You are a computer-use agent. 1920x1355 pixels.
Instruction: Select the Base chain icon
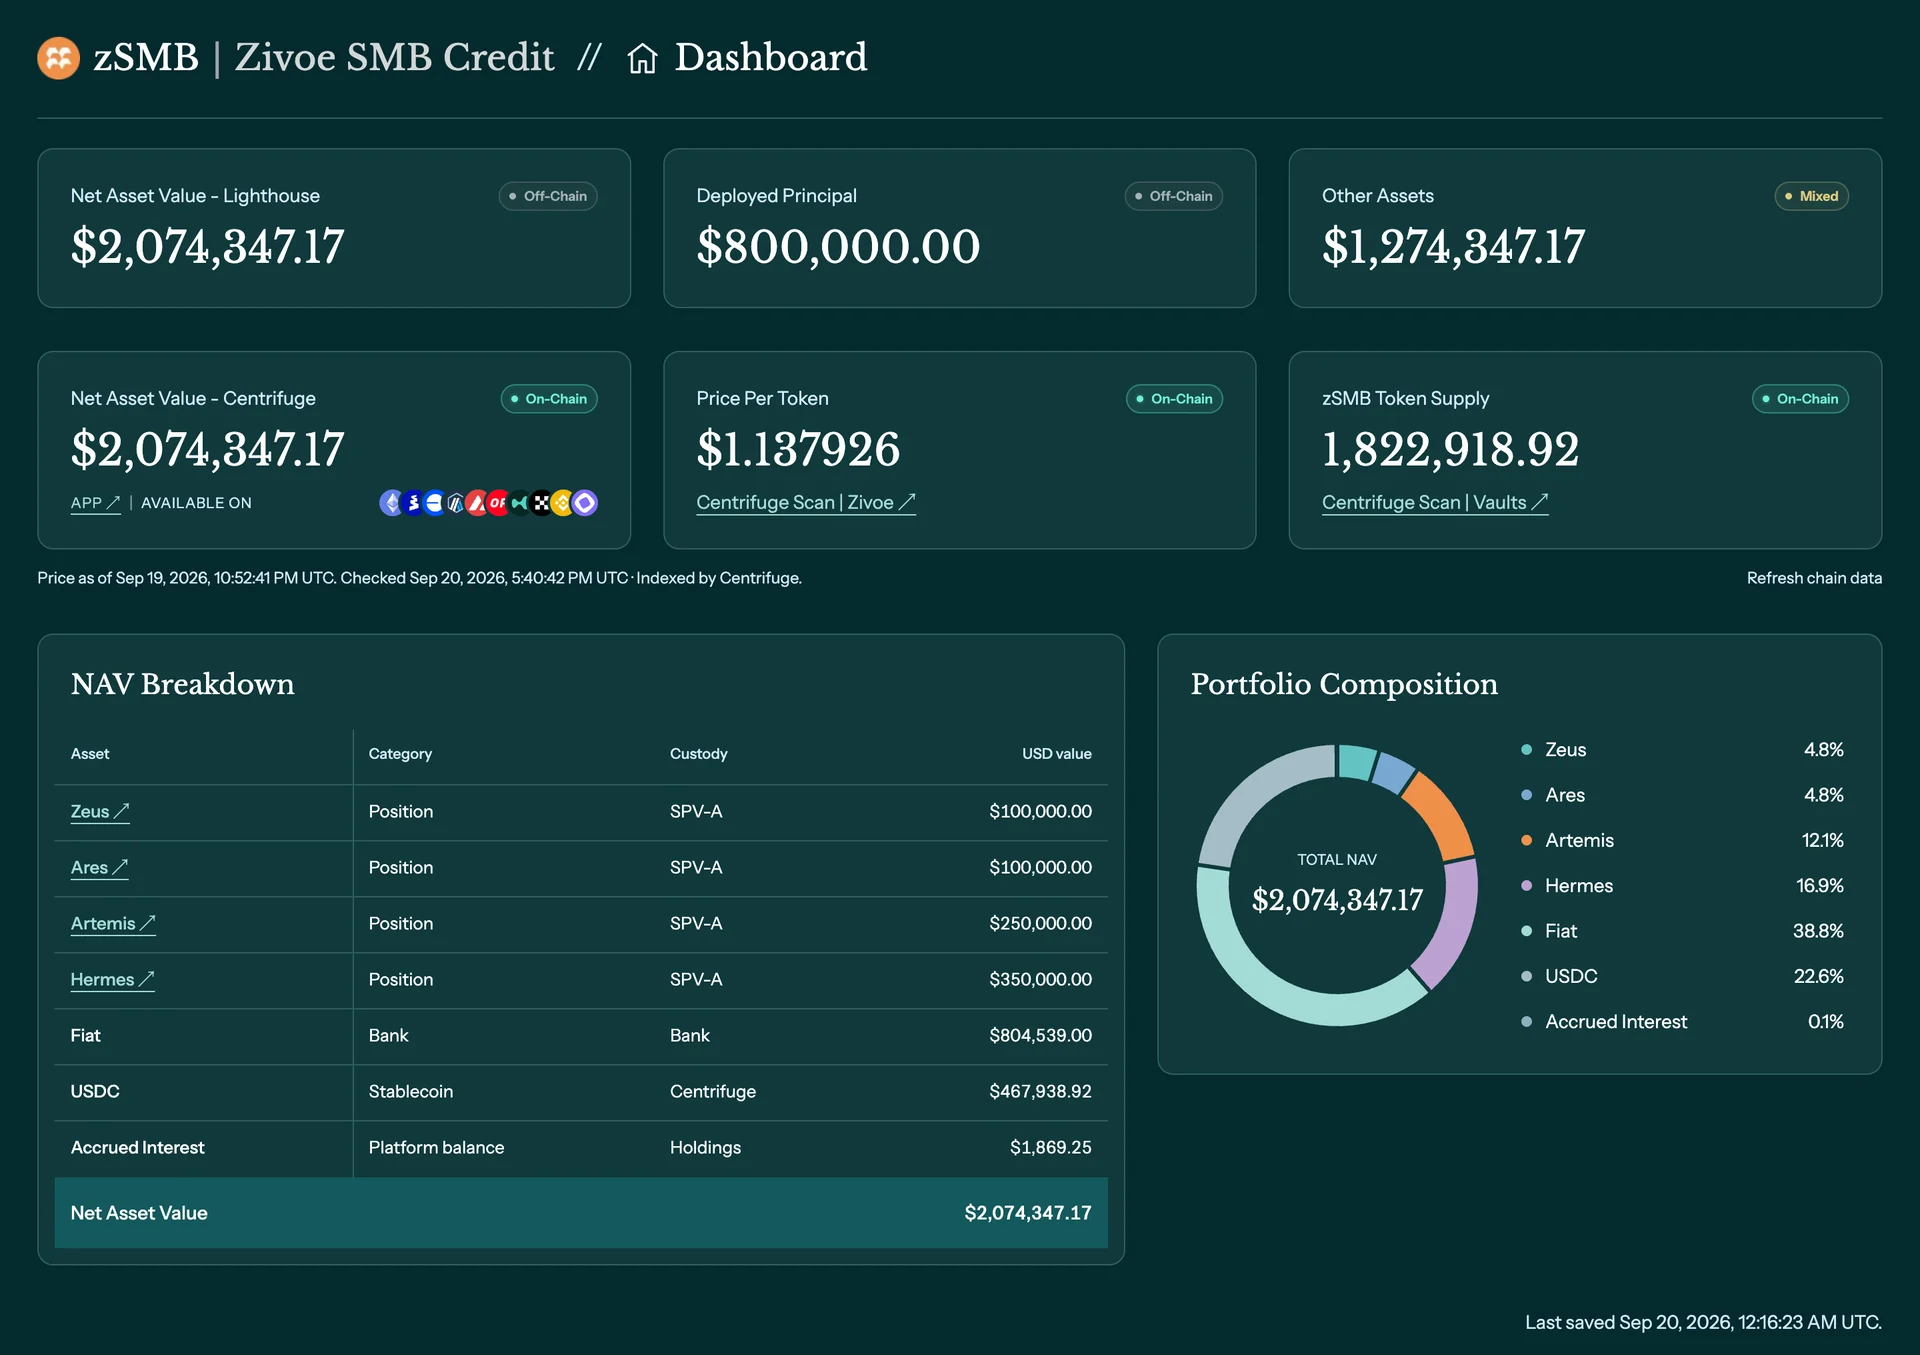(x=434, y=503)
